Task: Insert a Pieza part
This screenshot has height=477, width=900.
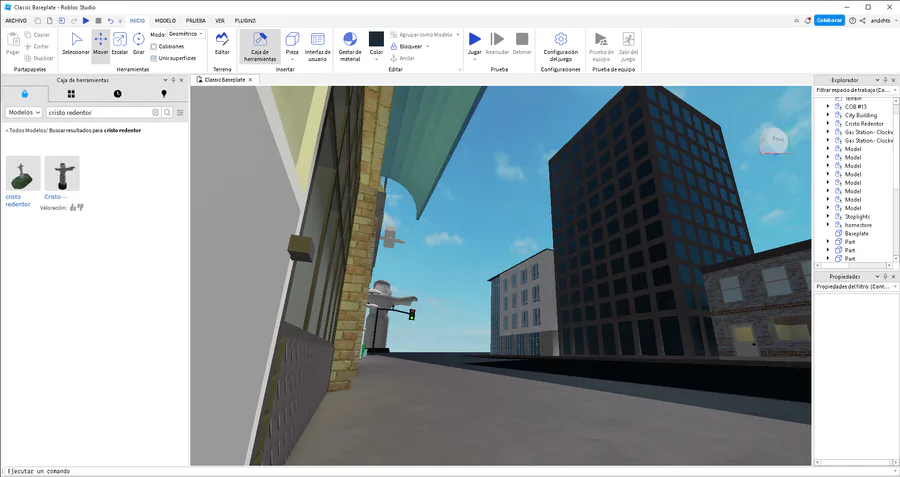Action: point(292,44)
